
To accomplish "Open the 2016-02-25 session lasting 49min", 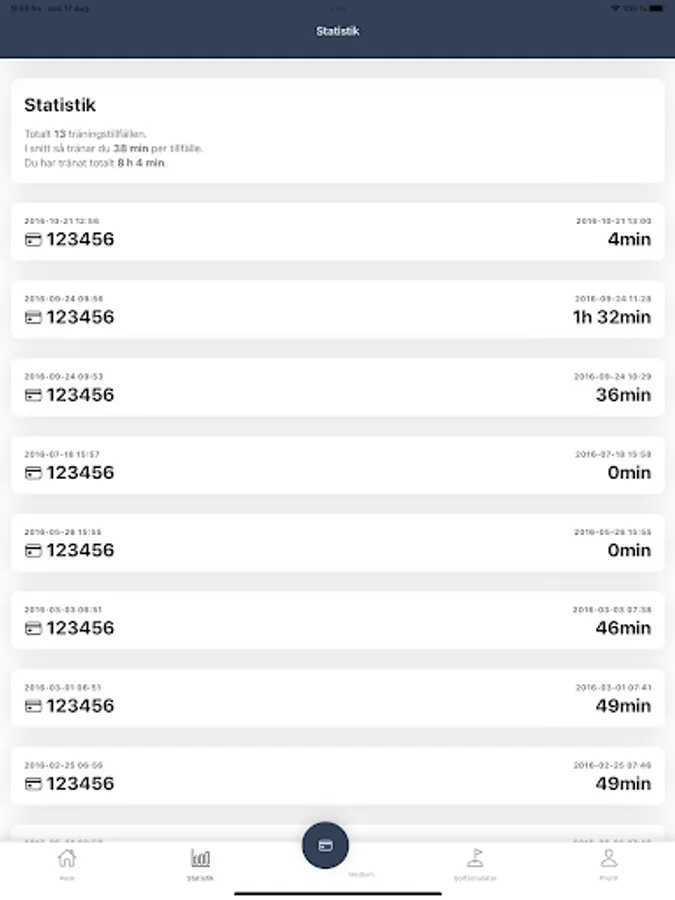I will point(337,776).
